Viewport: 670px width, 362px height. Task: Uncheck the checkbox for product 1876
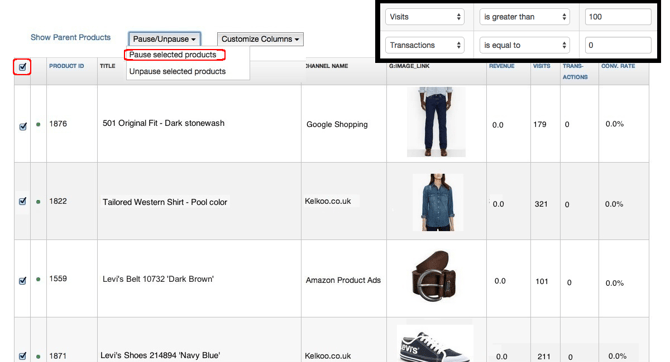(x=23, y=127)
